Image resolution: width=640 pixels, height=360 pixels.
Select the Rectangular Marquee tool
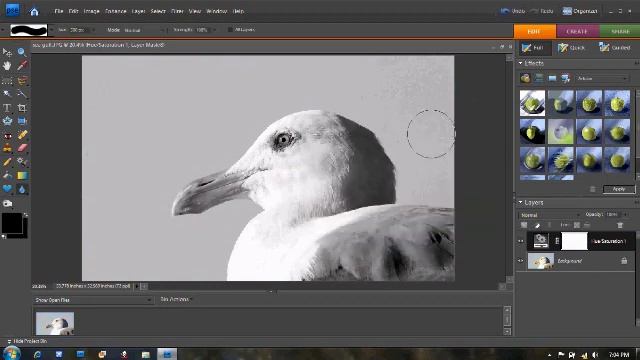(7, 80)
